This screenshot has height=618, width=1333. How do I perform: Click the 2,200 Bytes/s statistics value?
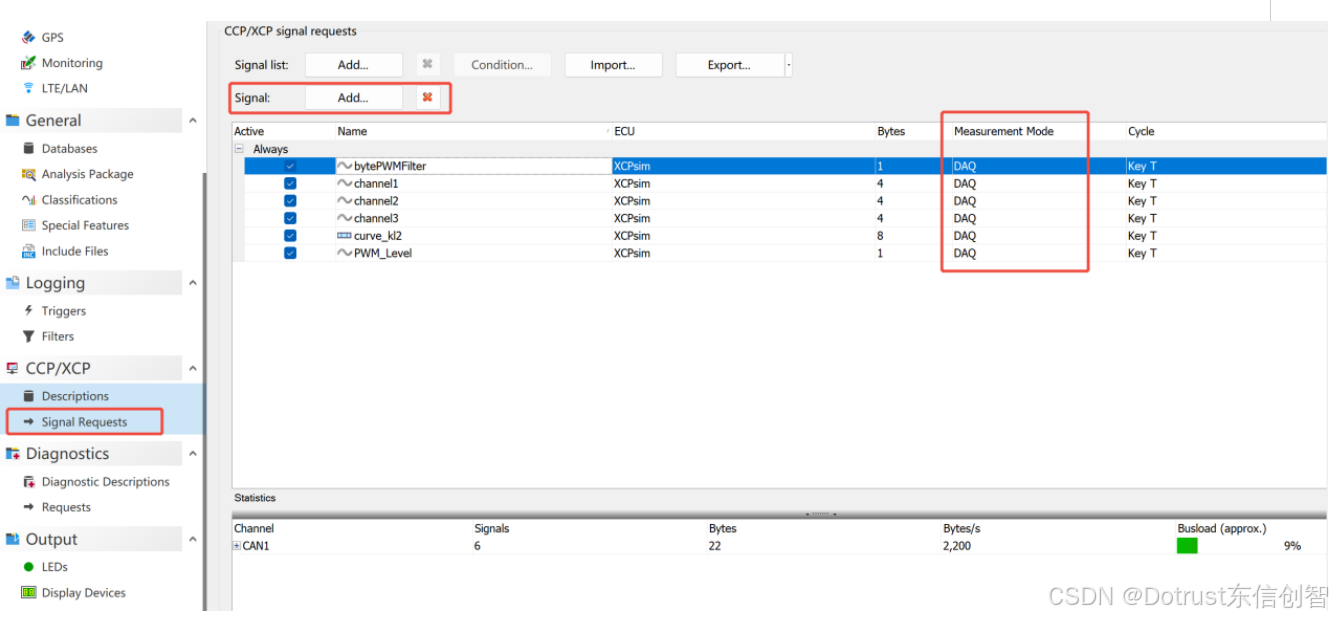click(x=957, y=546)
